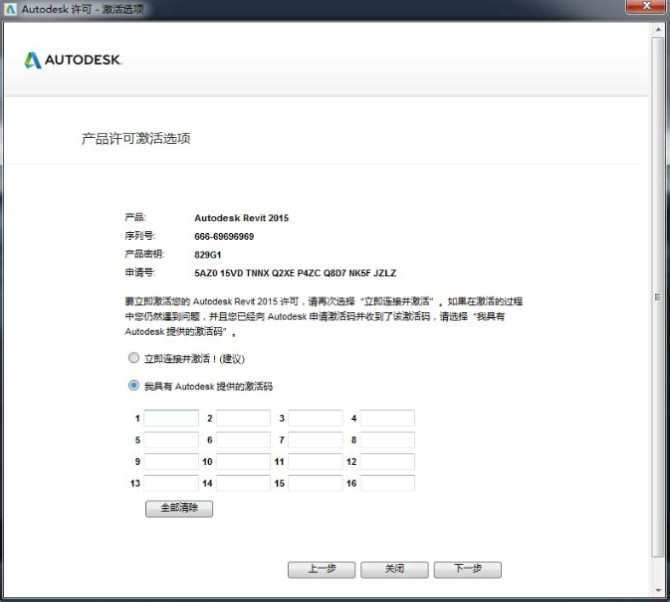670x602 pixels.
Task: Click the scrollbar up arrow
Action: 658,29
